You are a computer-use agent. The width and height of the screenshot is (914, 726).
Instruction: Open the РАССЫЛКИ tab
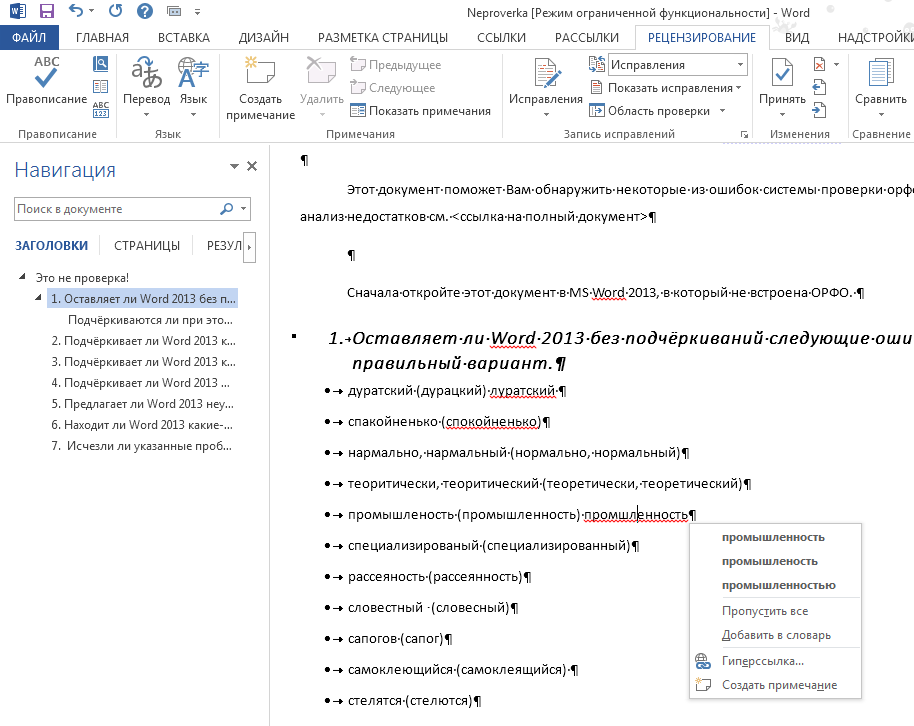tap(587, 37)
